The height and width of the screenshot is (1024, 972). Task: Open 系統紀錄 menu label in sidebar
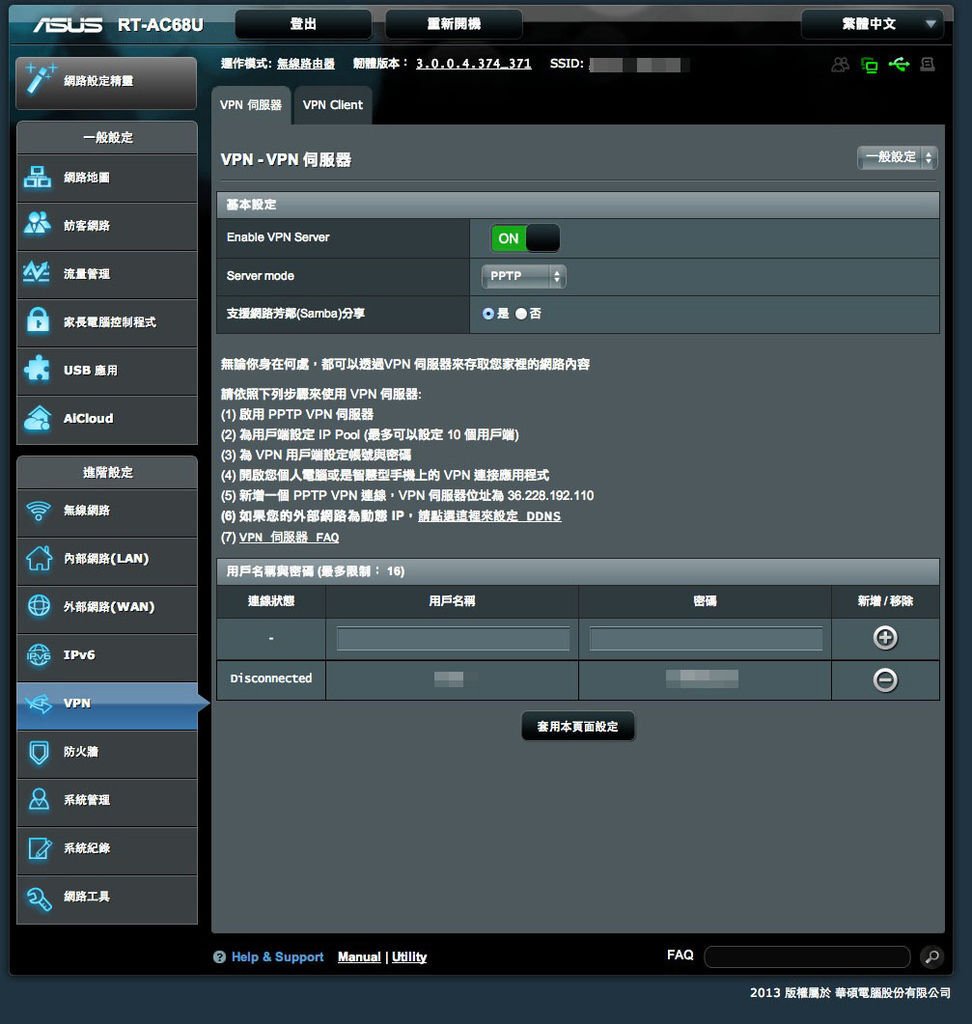click(x=87, y=848)
